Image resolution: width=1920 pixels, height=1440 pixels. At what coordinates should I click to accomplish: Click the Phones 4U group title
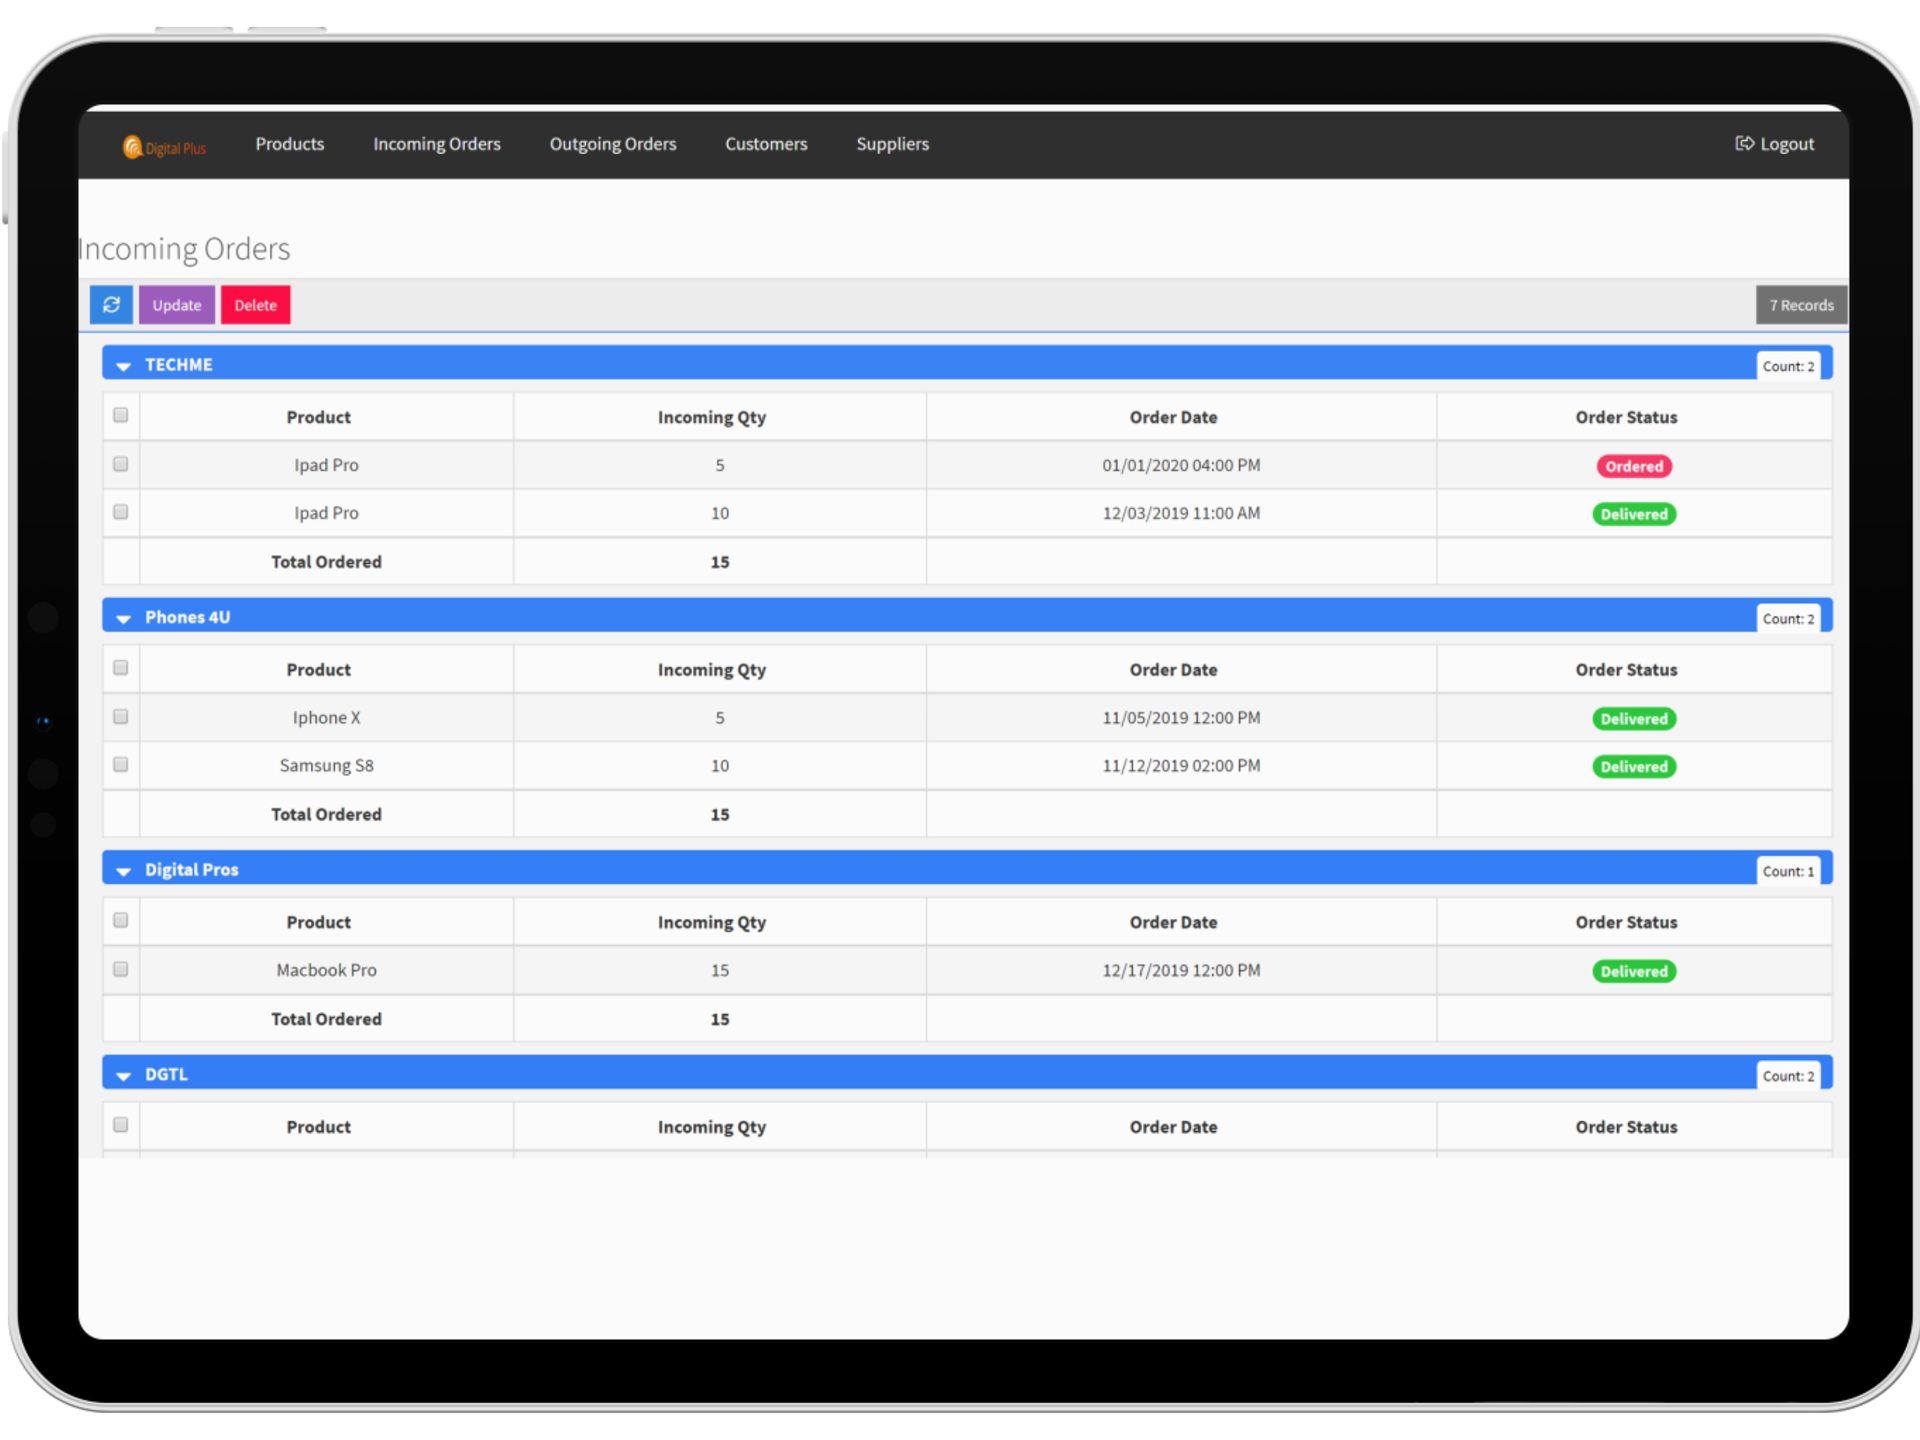click(188, 617)
